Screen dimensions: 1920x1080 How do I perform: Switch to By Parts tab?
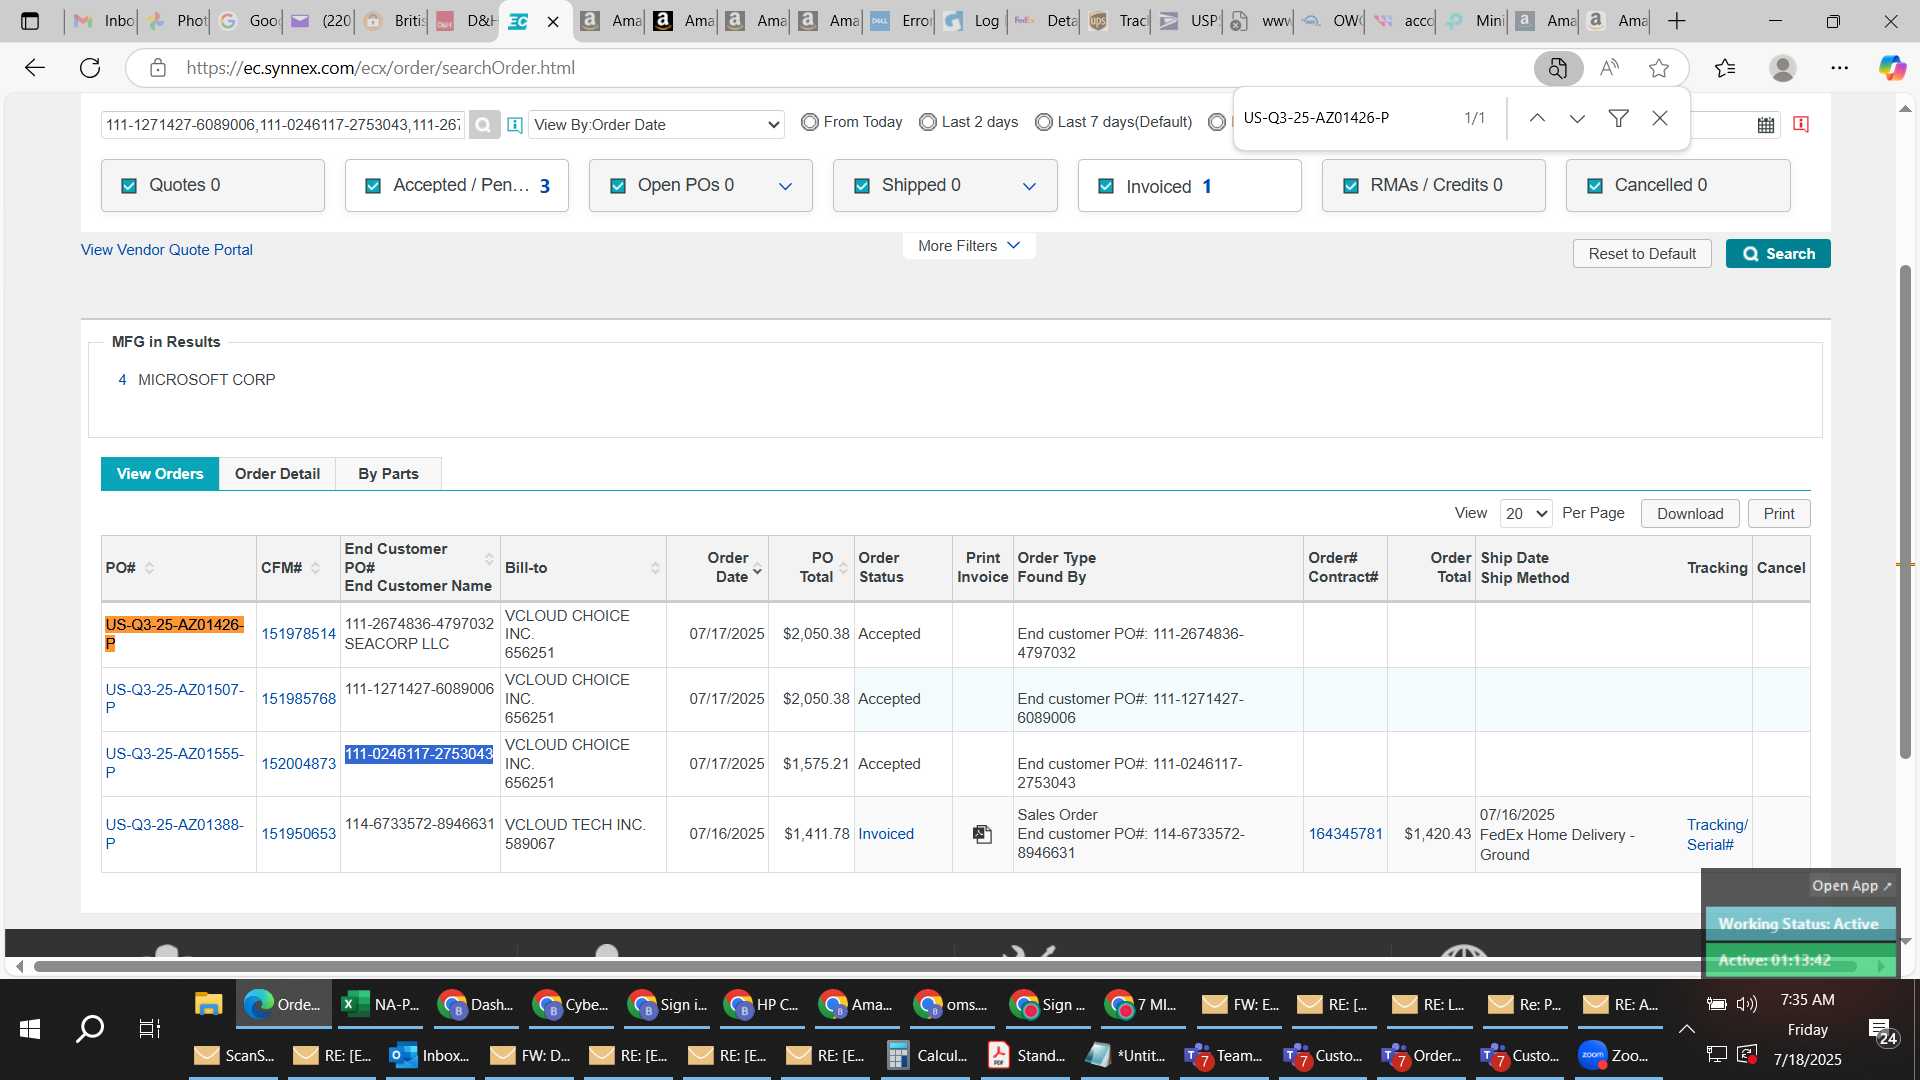point(388,474)
